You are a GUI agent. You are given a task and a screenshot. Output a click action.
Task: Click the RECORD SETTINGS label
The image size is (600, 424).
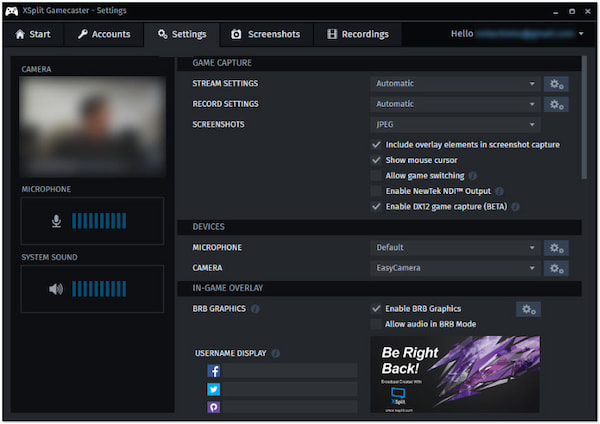225,104
